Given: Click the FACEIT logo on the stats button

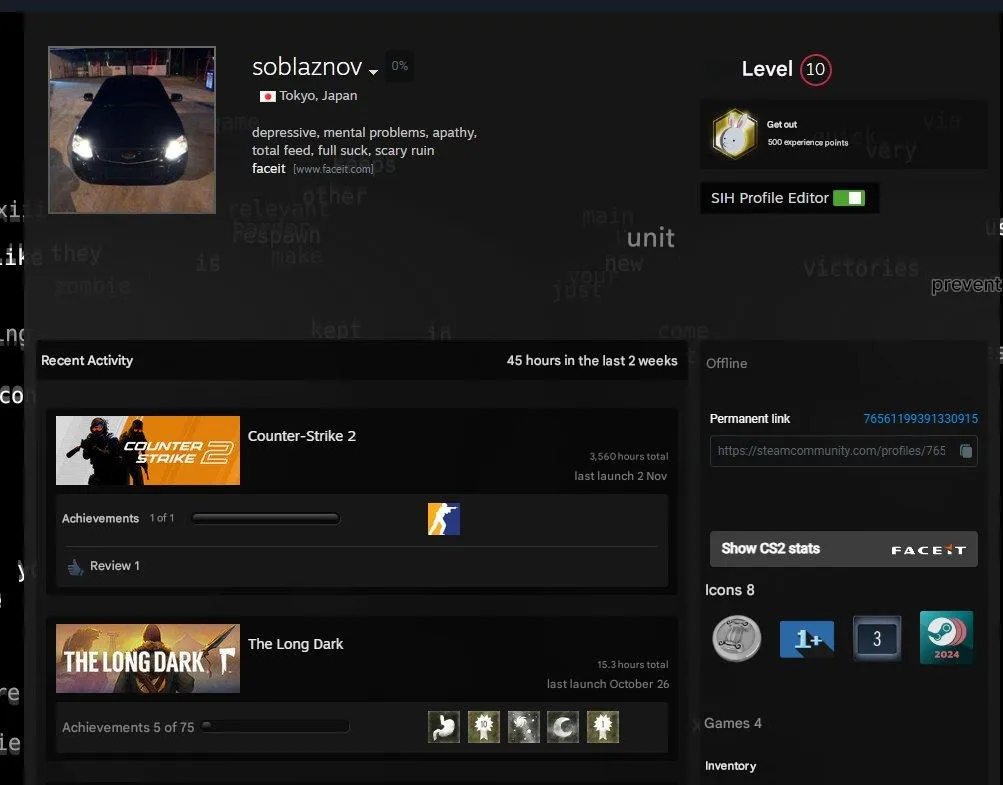Looking at the screenshot, I should point(927,548).
